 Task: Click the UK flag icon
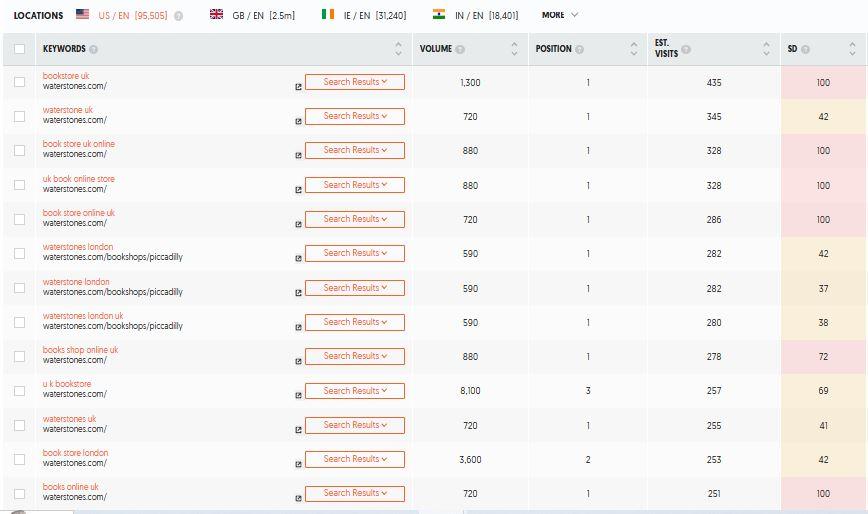[x=216, y=14]
